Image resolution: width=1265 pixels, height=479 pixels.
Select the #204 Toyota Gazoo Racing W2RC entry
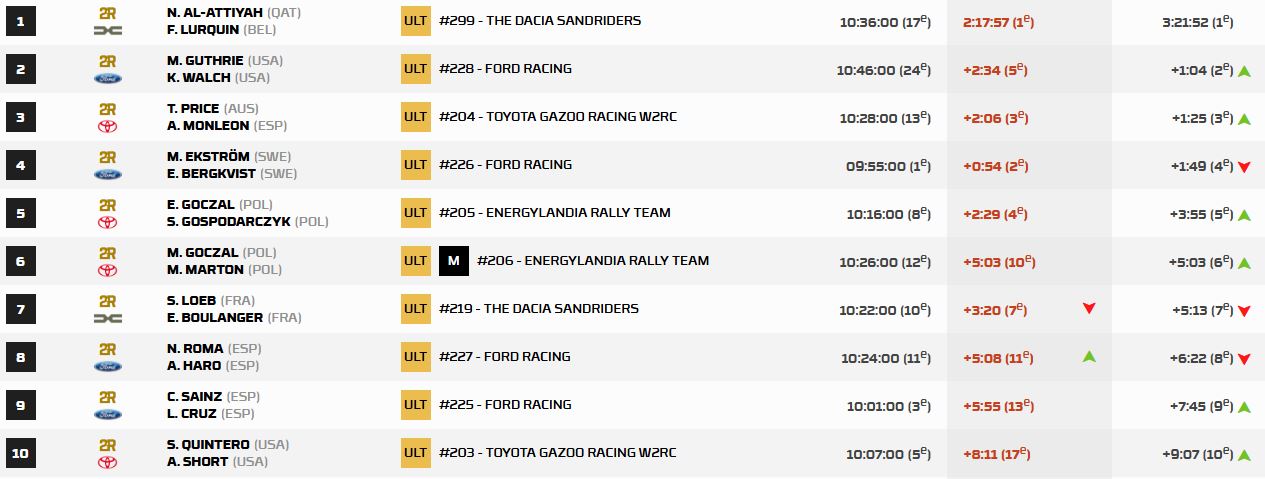click(x=557, y=117)
